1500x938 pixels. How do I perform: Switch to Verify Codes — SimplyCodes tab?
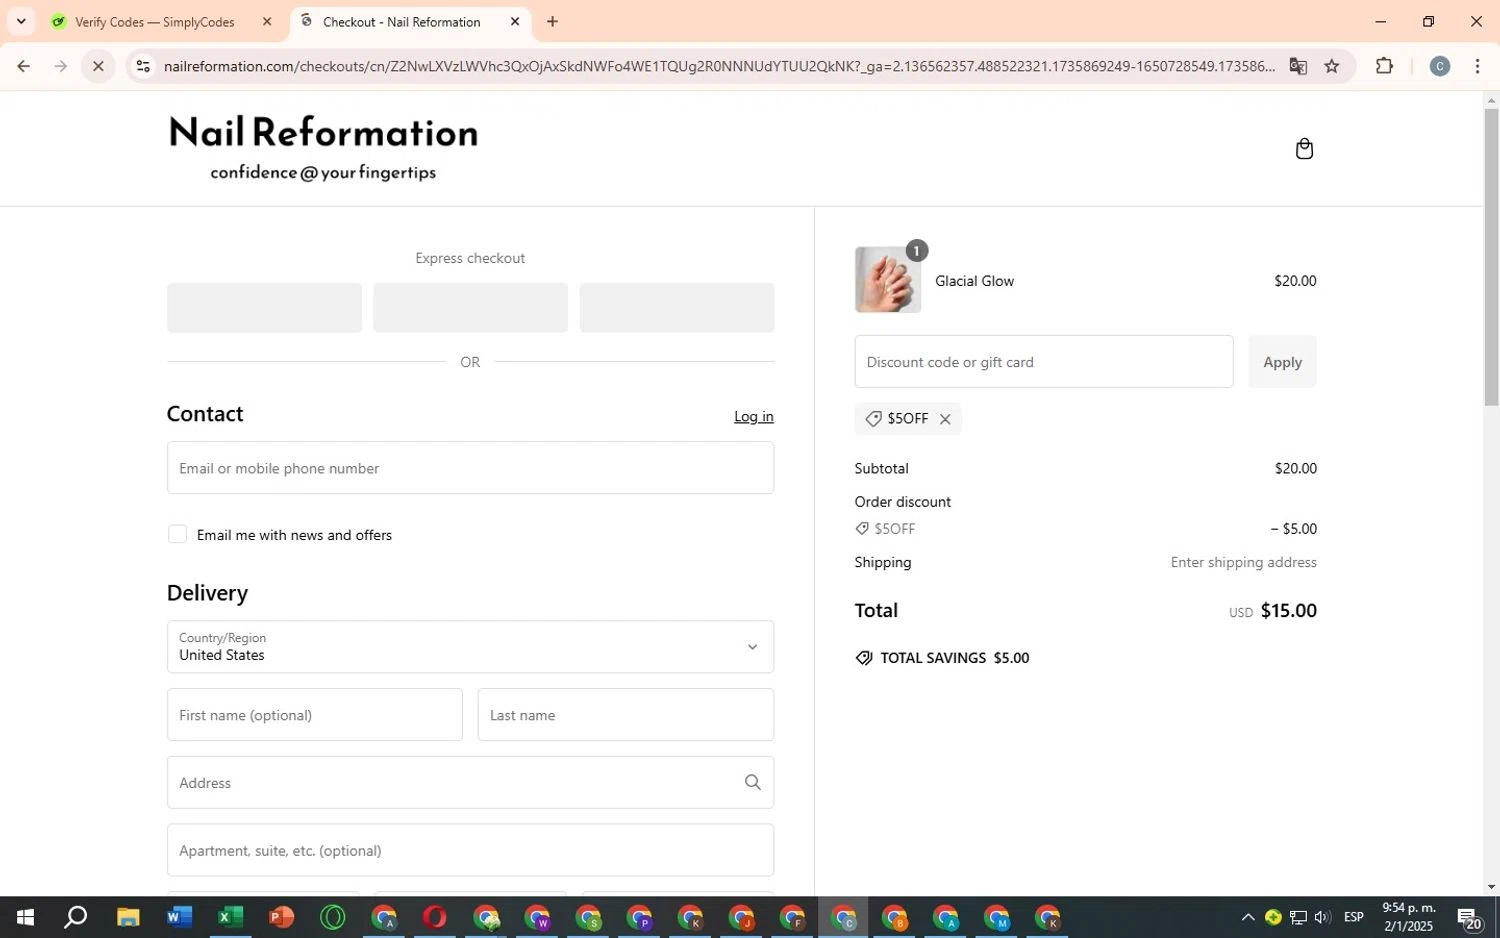pos(154,21)
